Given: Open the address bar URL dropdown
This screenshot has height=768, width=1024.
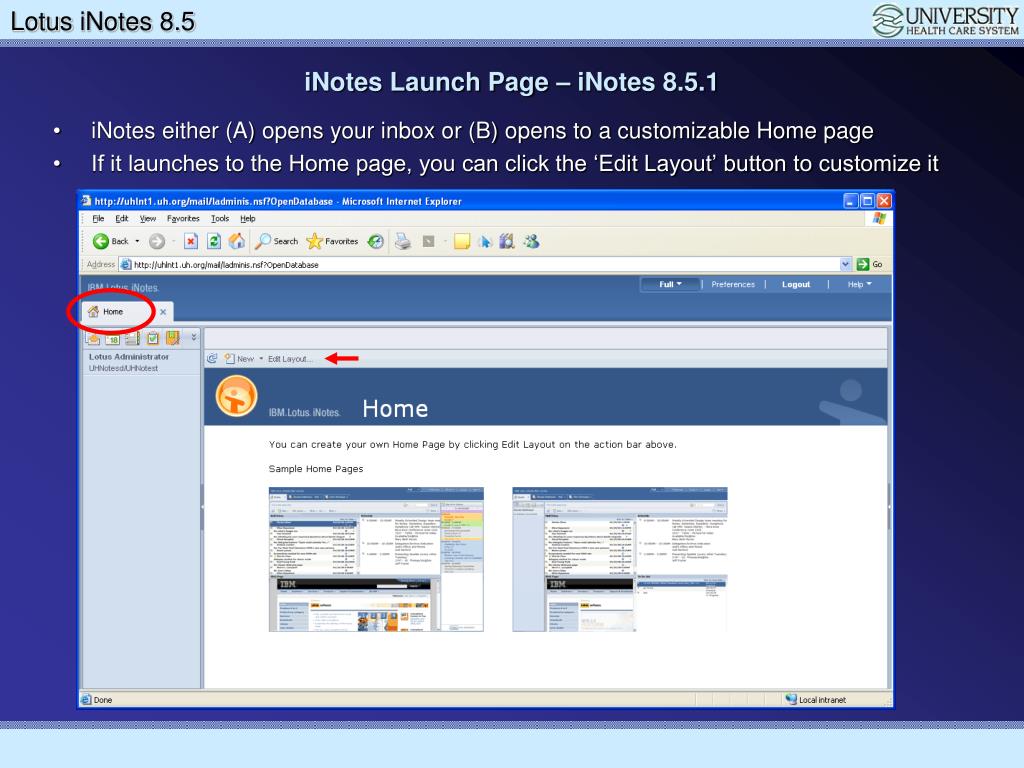Looking at the screenshot, I should (846, 264).
